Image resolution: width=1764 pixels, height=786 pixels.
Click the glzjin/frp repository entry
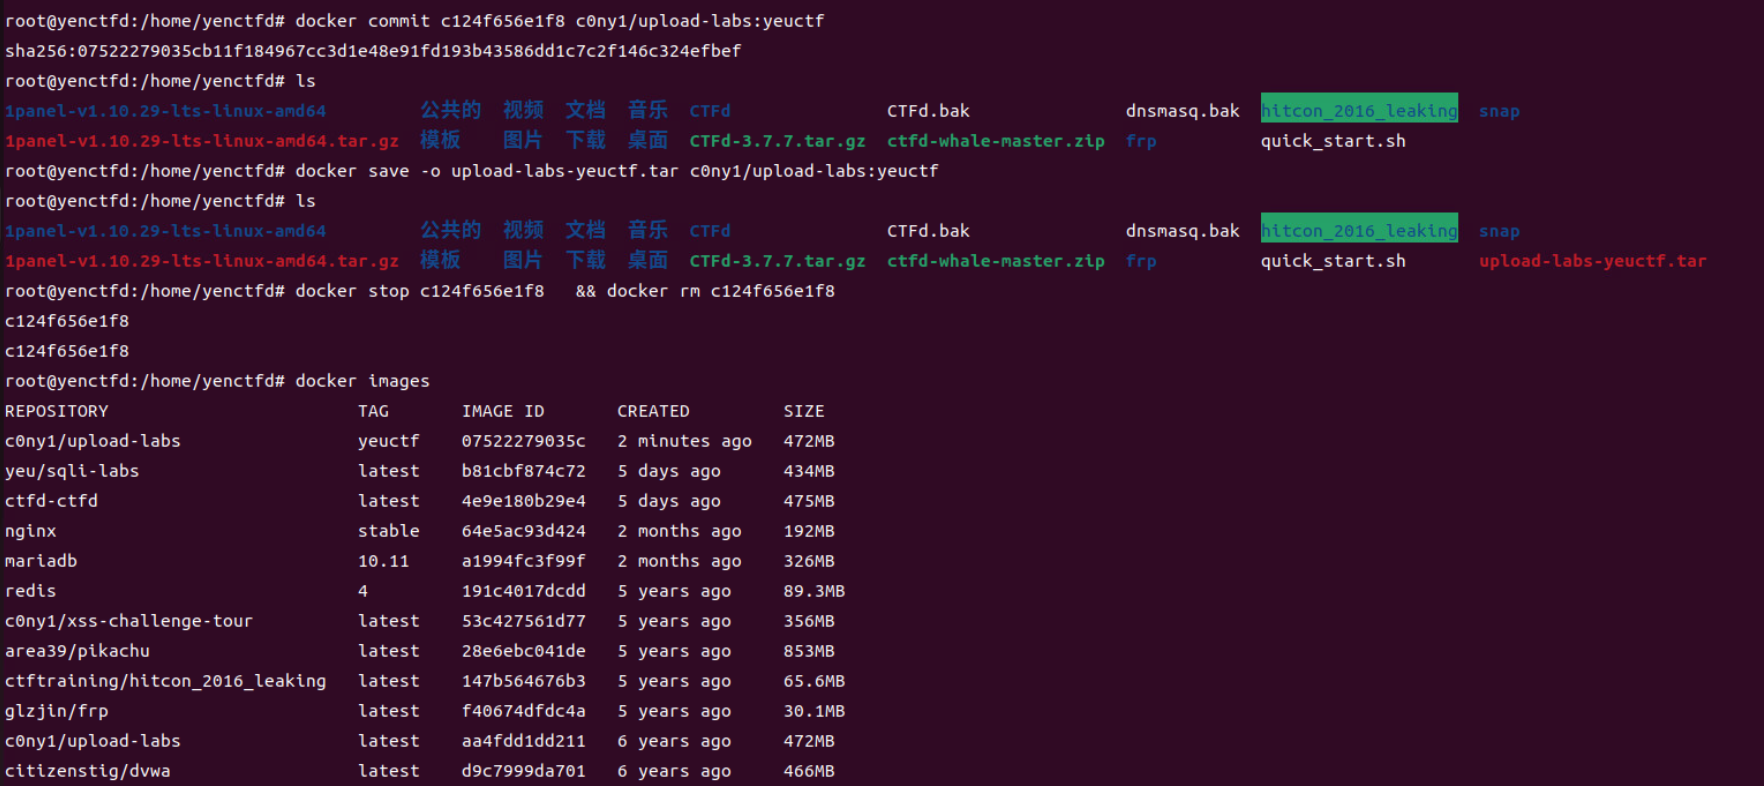(57, 711)
